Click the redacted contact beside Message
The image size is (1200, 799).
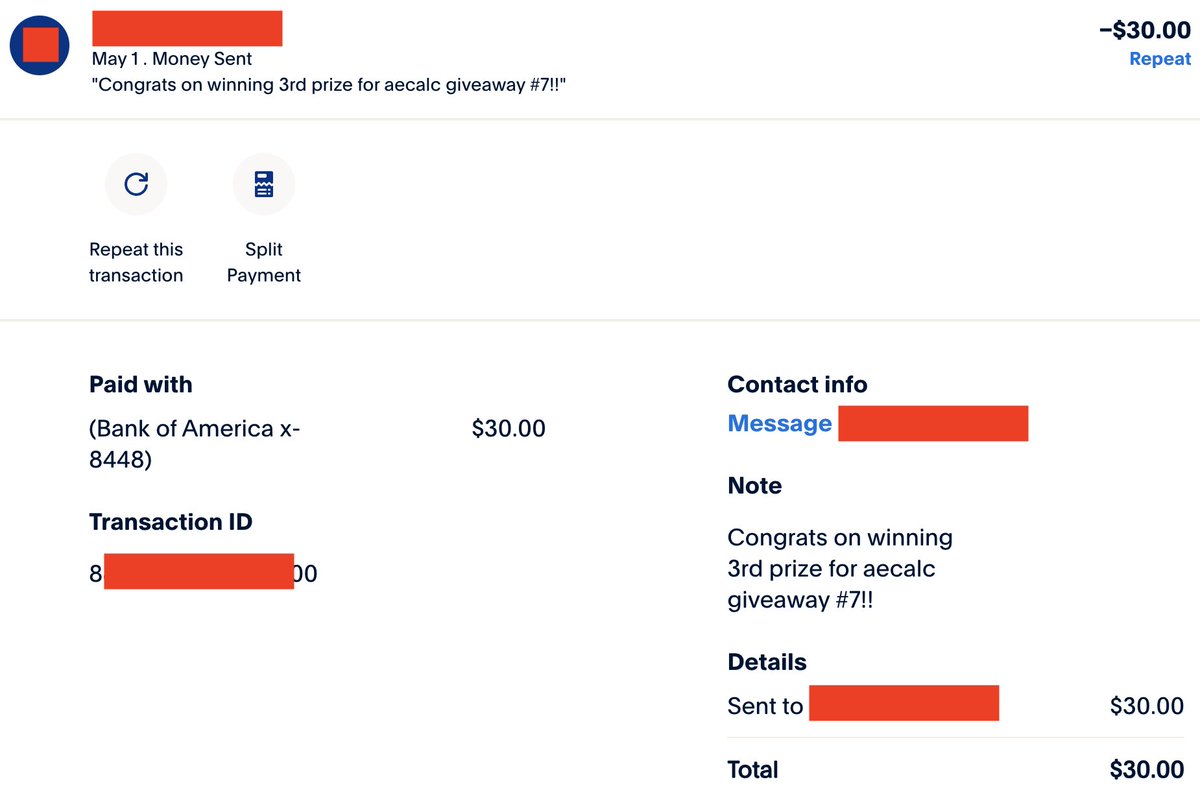(933, 424)
